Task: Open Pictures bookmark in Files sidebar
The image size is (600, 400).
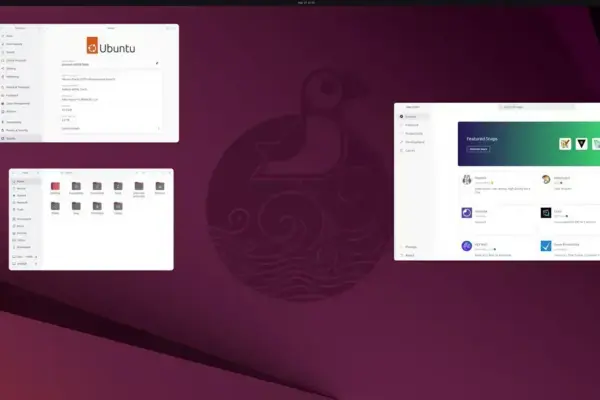Action: click(25, 233)
